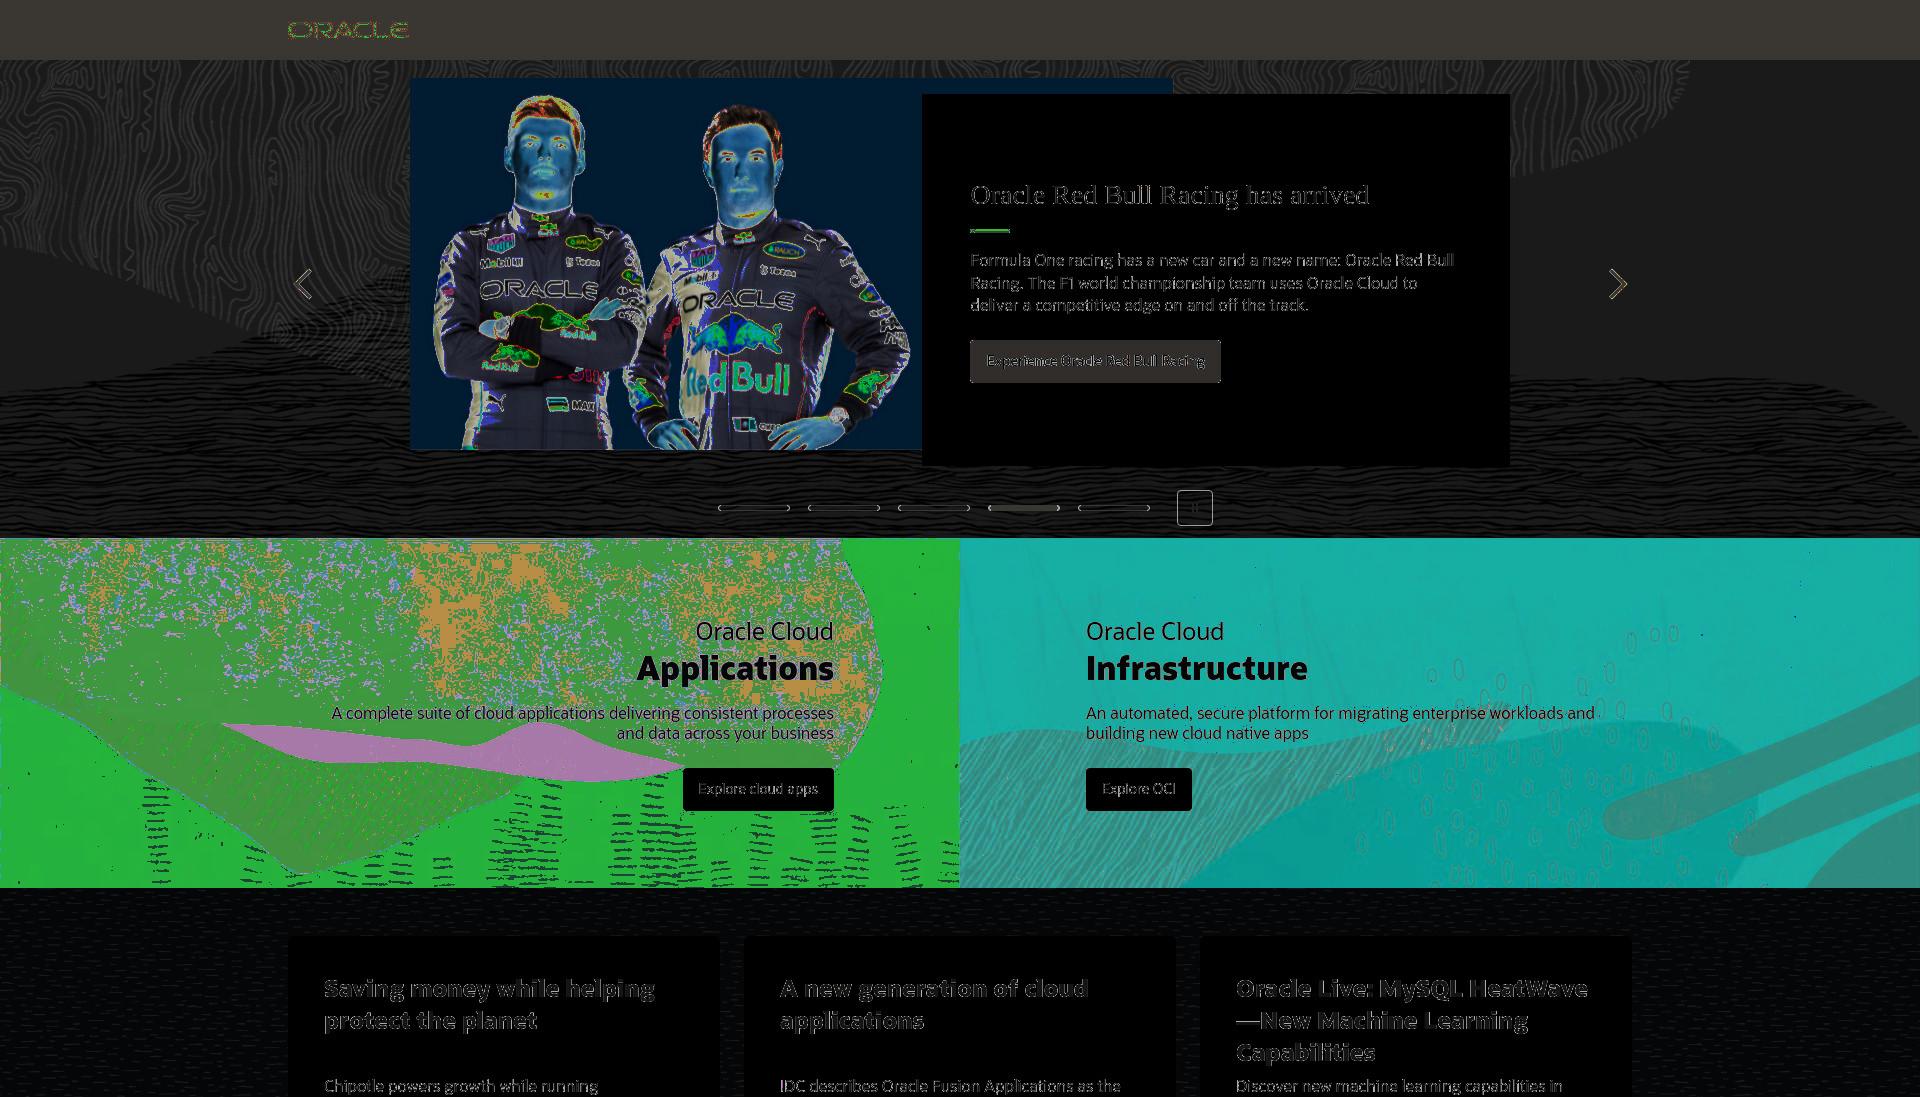Click the Formula One racing description paragraph
Image resolution: width=1920 pixels, height=1097 pixels.
[1212, 283]
